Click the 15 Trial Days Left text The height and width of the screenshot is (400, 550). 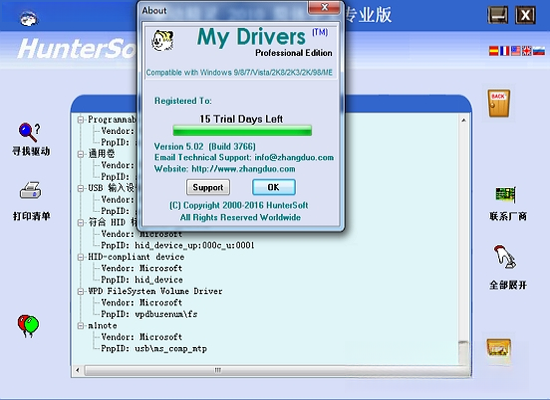(241, 119)
